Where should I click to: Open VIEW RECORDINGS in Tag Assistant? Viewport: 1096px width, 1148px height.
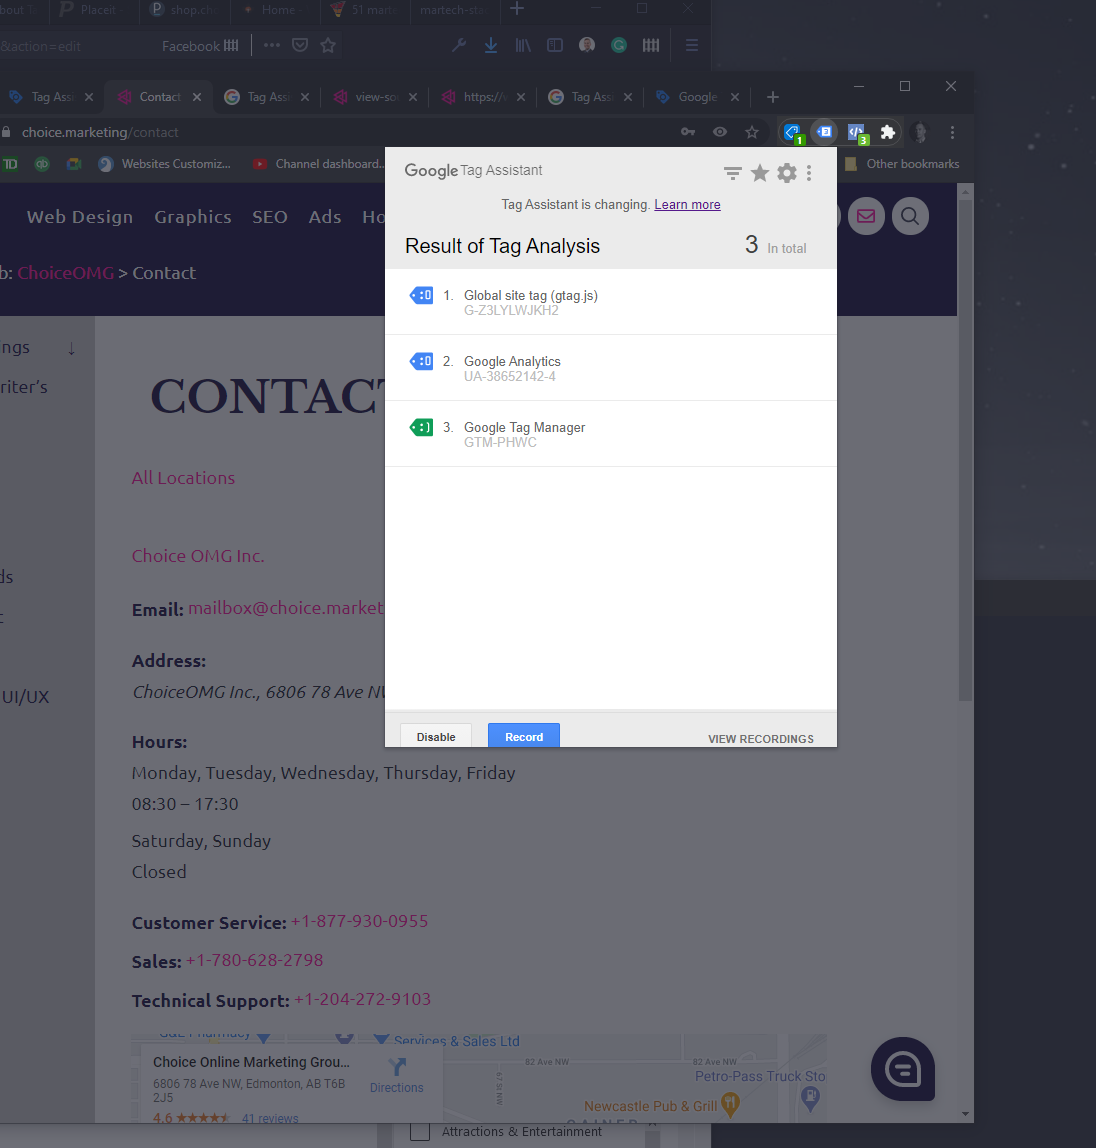[x=761, y=739]
